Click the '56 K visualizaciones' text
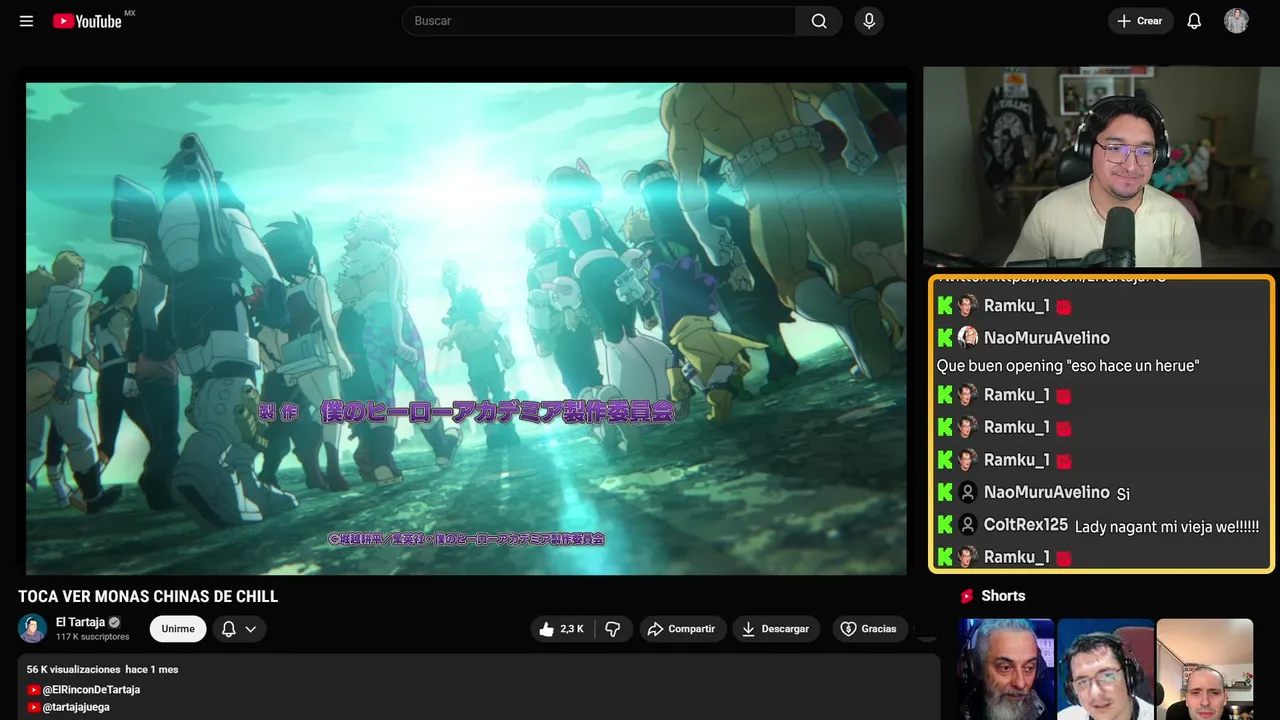 [x=74, y=669]
